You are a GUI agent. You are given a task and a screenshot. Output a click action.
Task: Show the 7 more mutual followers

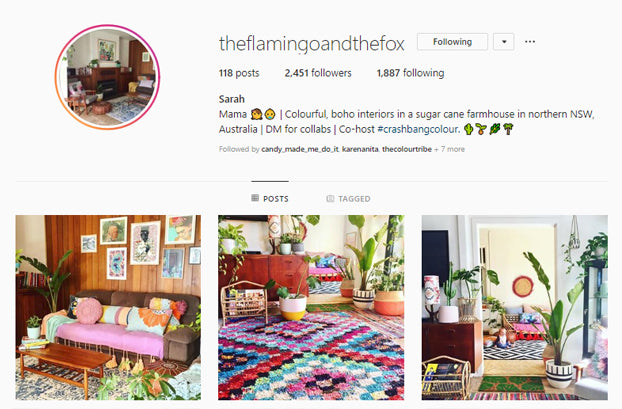(449, 149)
